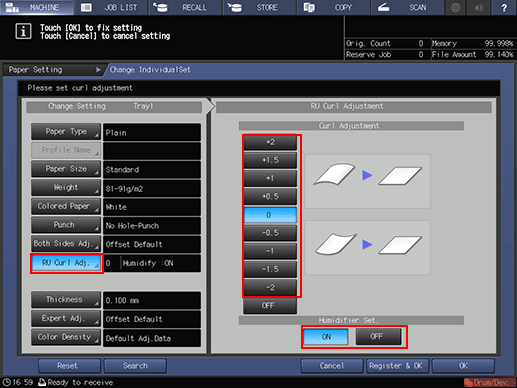This screenshot has width=517, height=388.
Task: Click the speaker sound icon in top bar
Action: [479, 7]
